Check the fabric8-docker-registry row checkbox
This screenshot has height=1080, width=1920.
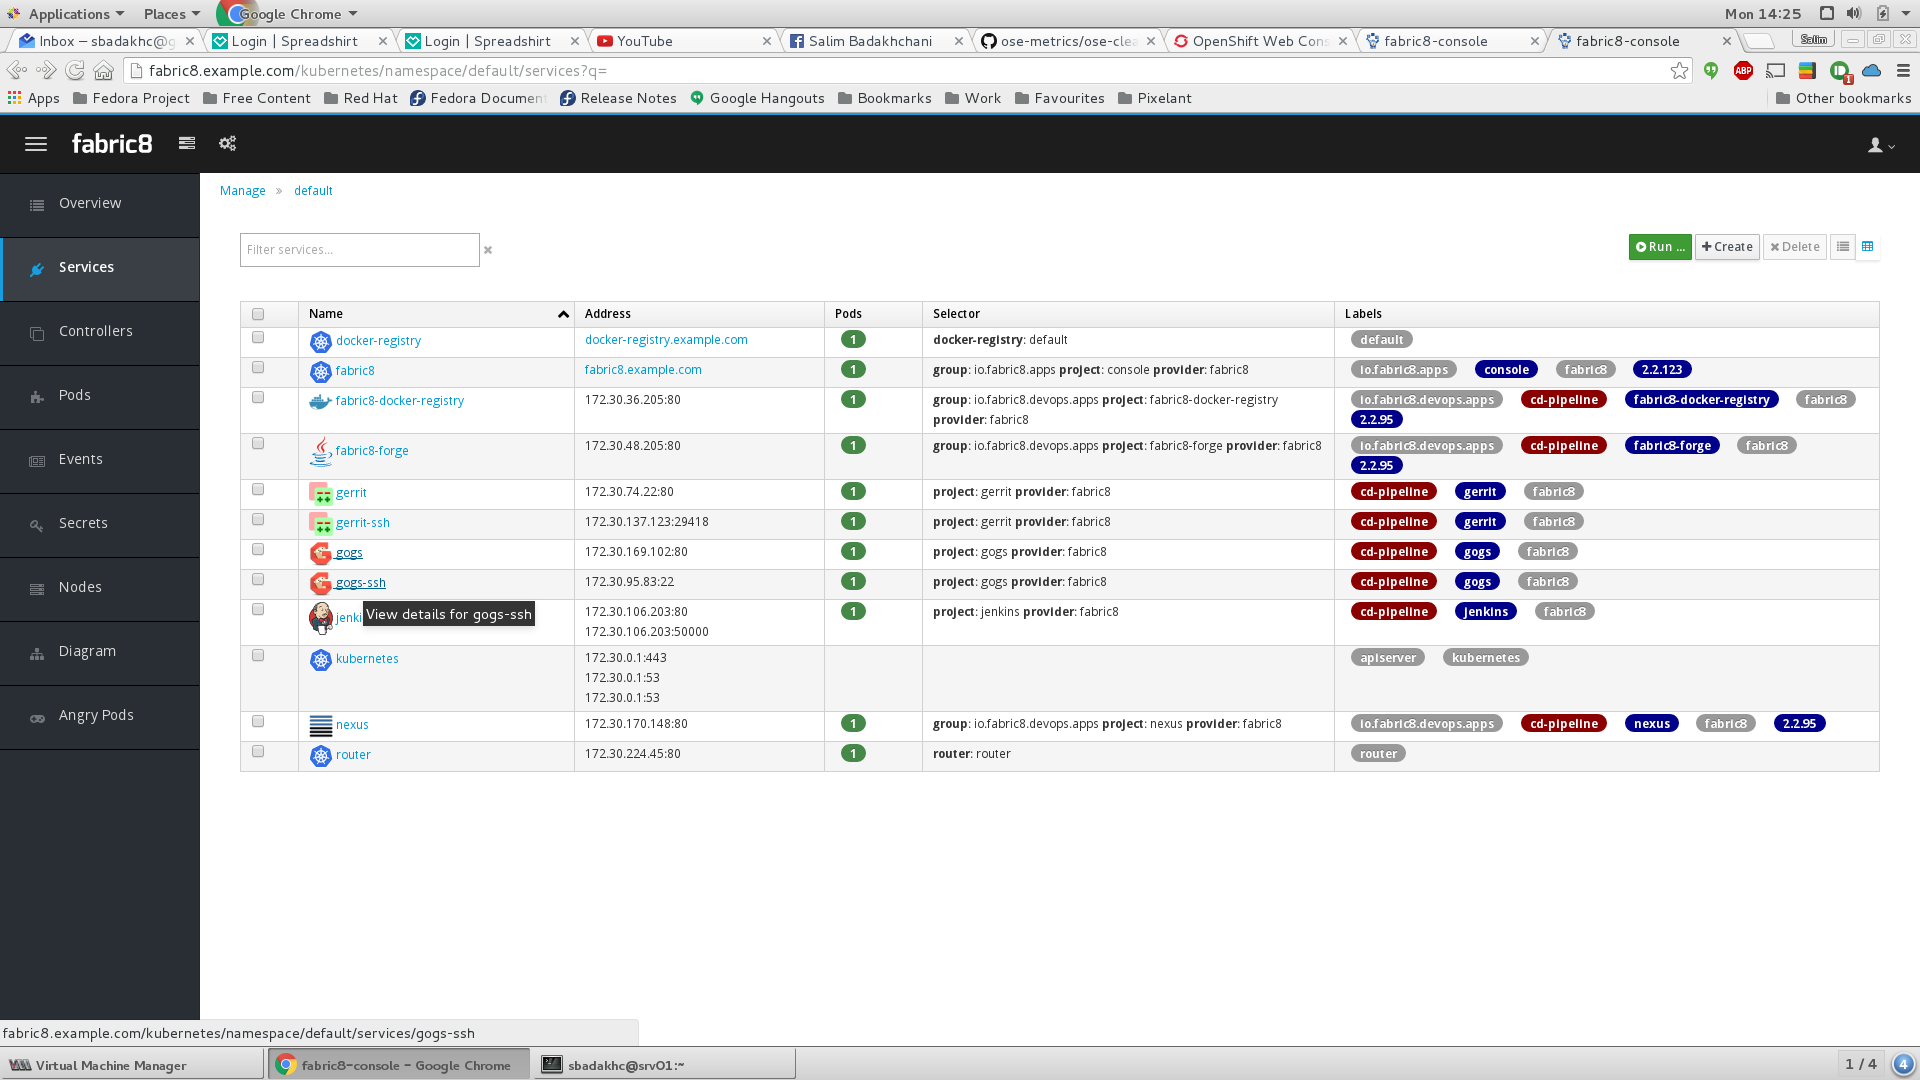pyautogui.click(x=258, y=398)
